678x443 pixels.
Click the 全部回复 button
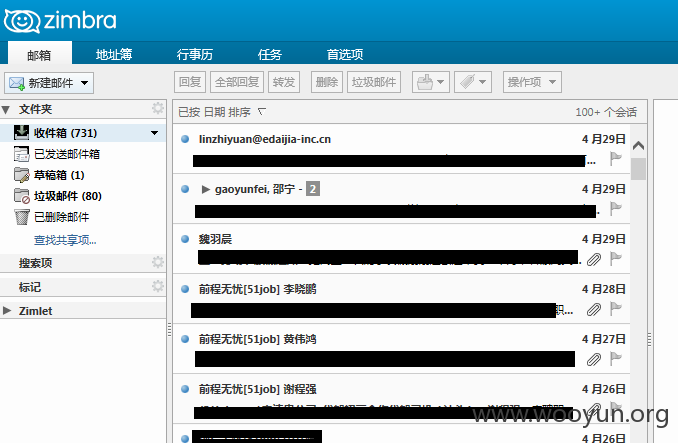(237, 82)
